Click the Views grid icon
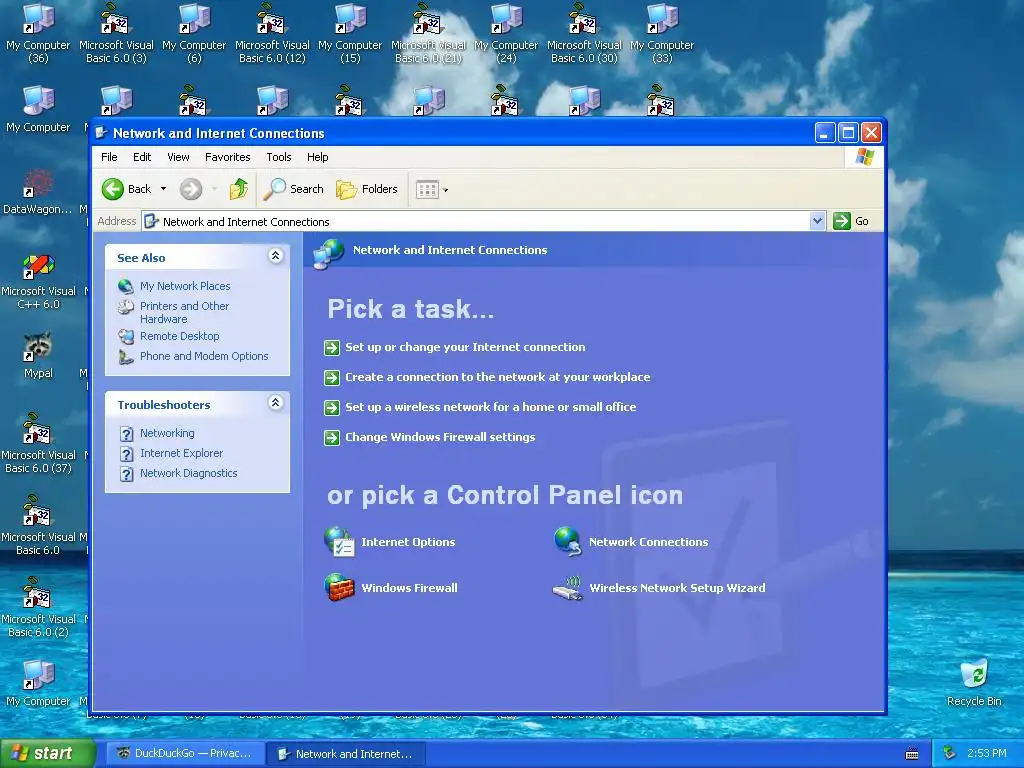 pos(427,190)
